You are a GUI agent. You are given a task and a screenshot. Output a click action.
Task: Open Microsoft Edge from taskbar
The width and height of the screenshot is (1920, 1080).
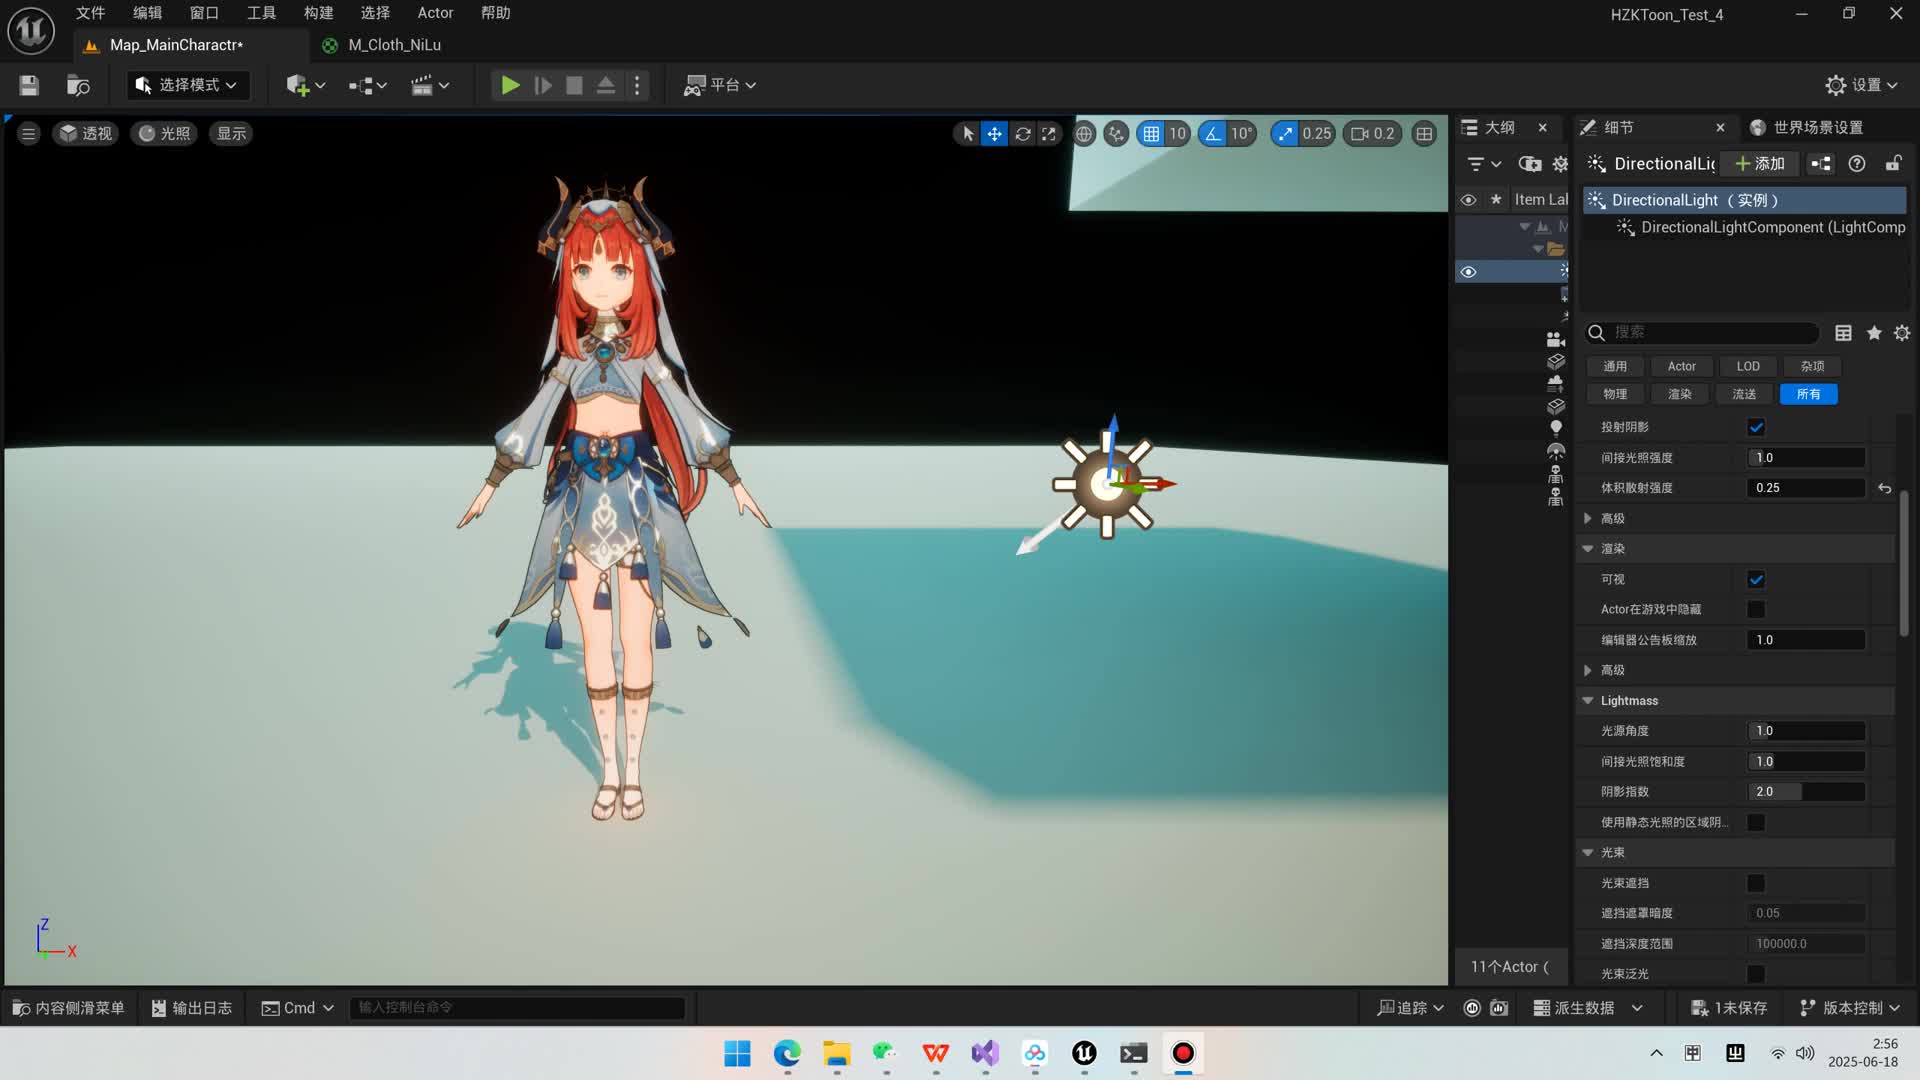[x=787, y=1054]
